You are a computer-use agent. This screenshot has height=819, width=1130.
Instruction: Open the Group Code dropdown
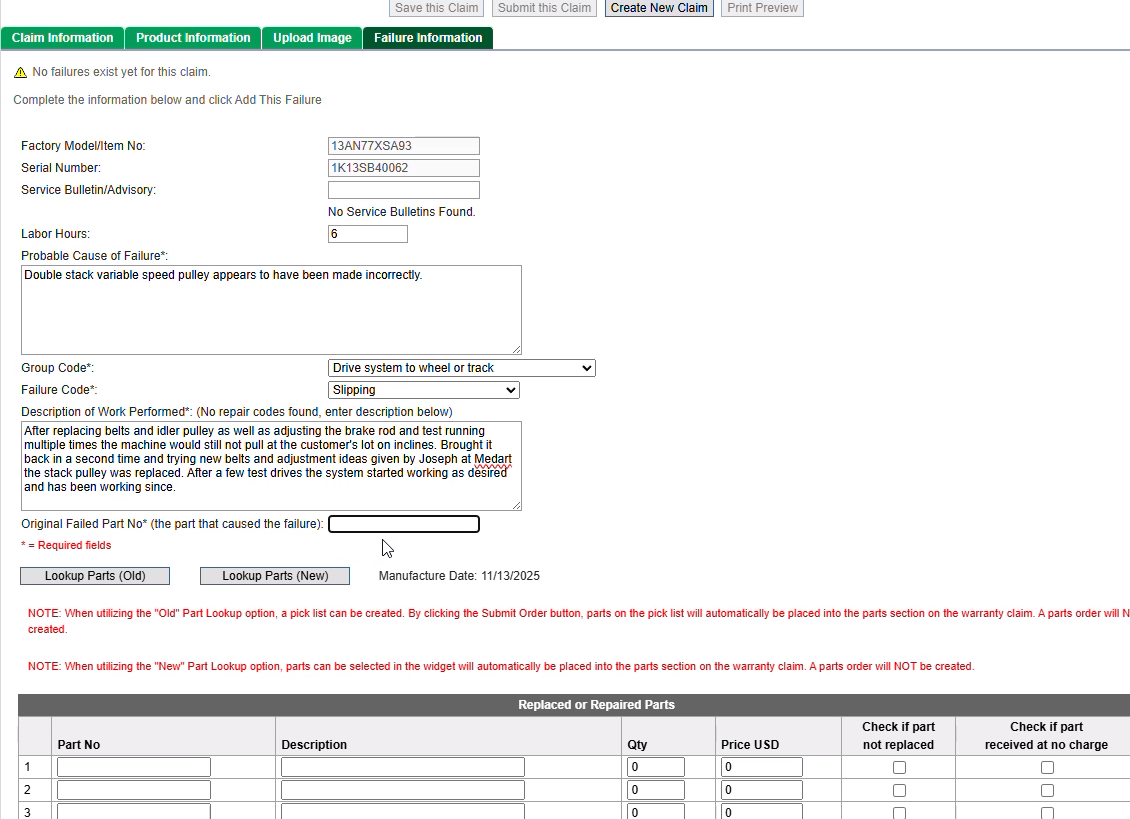[461, 368]
